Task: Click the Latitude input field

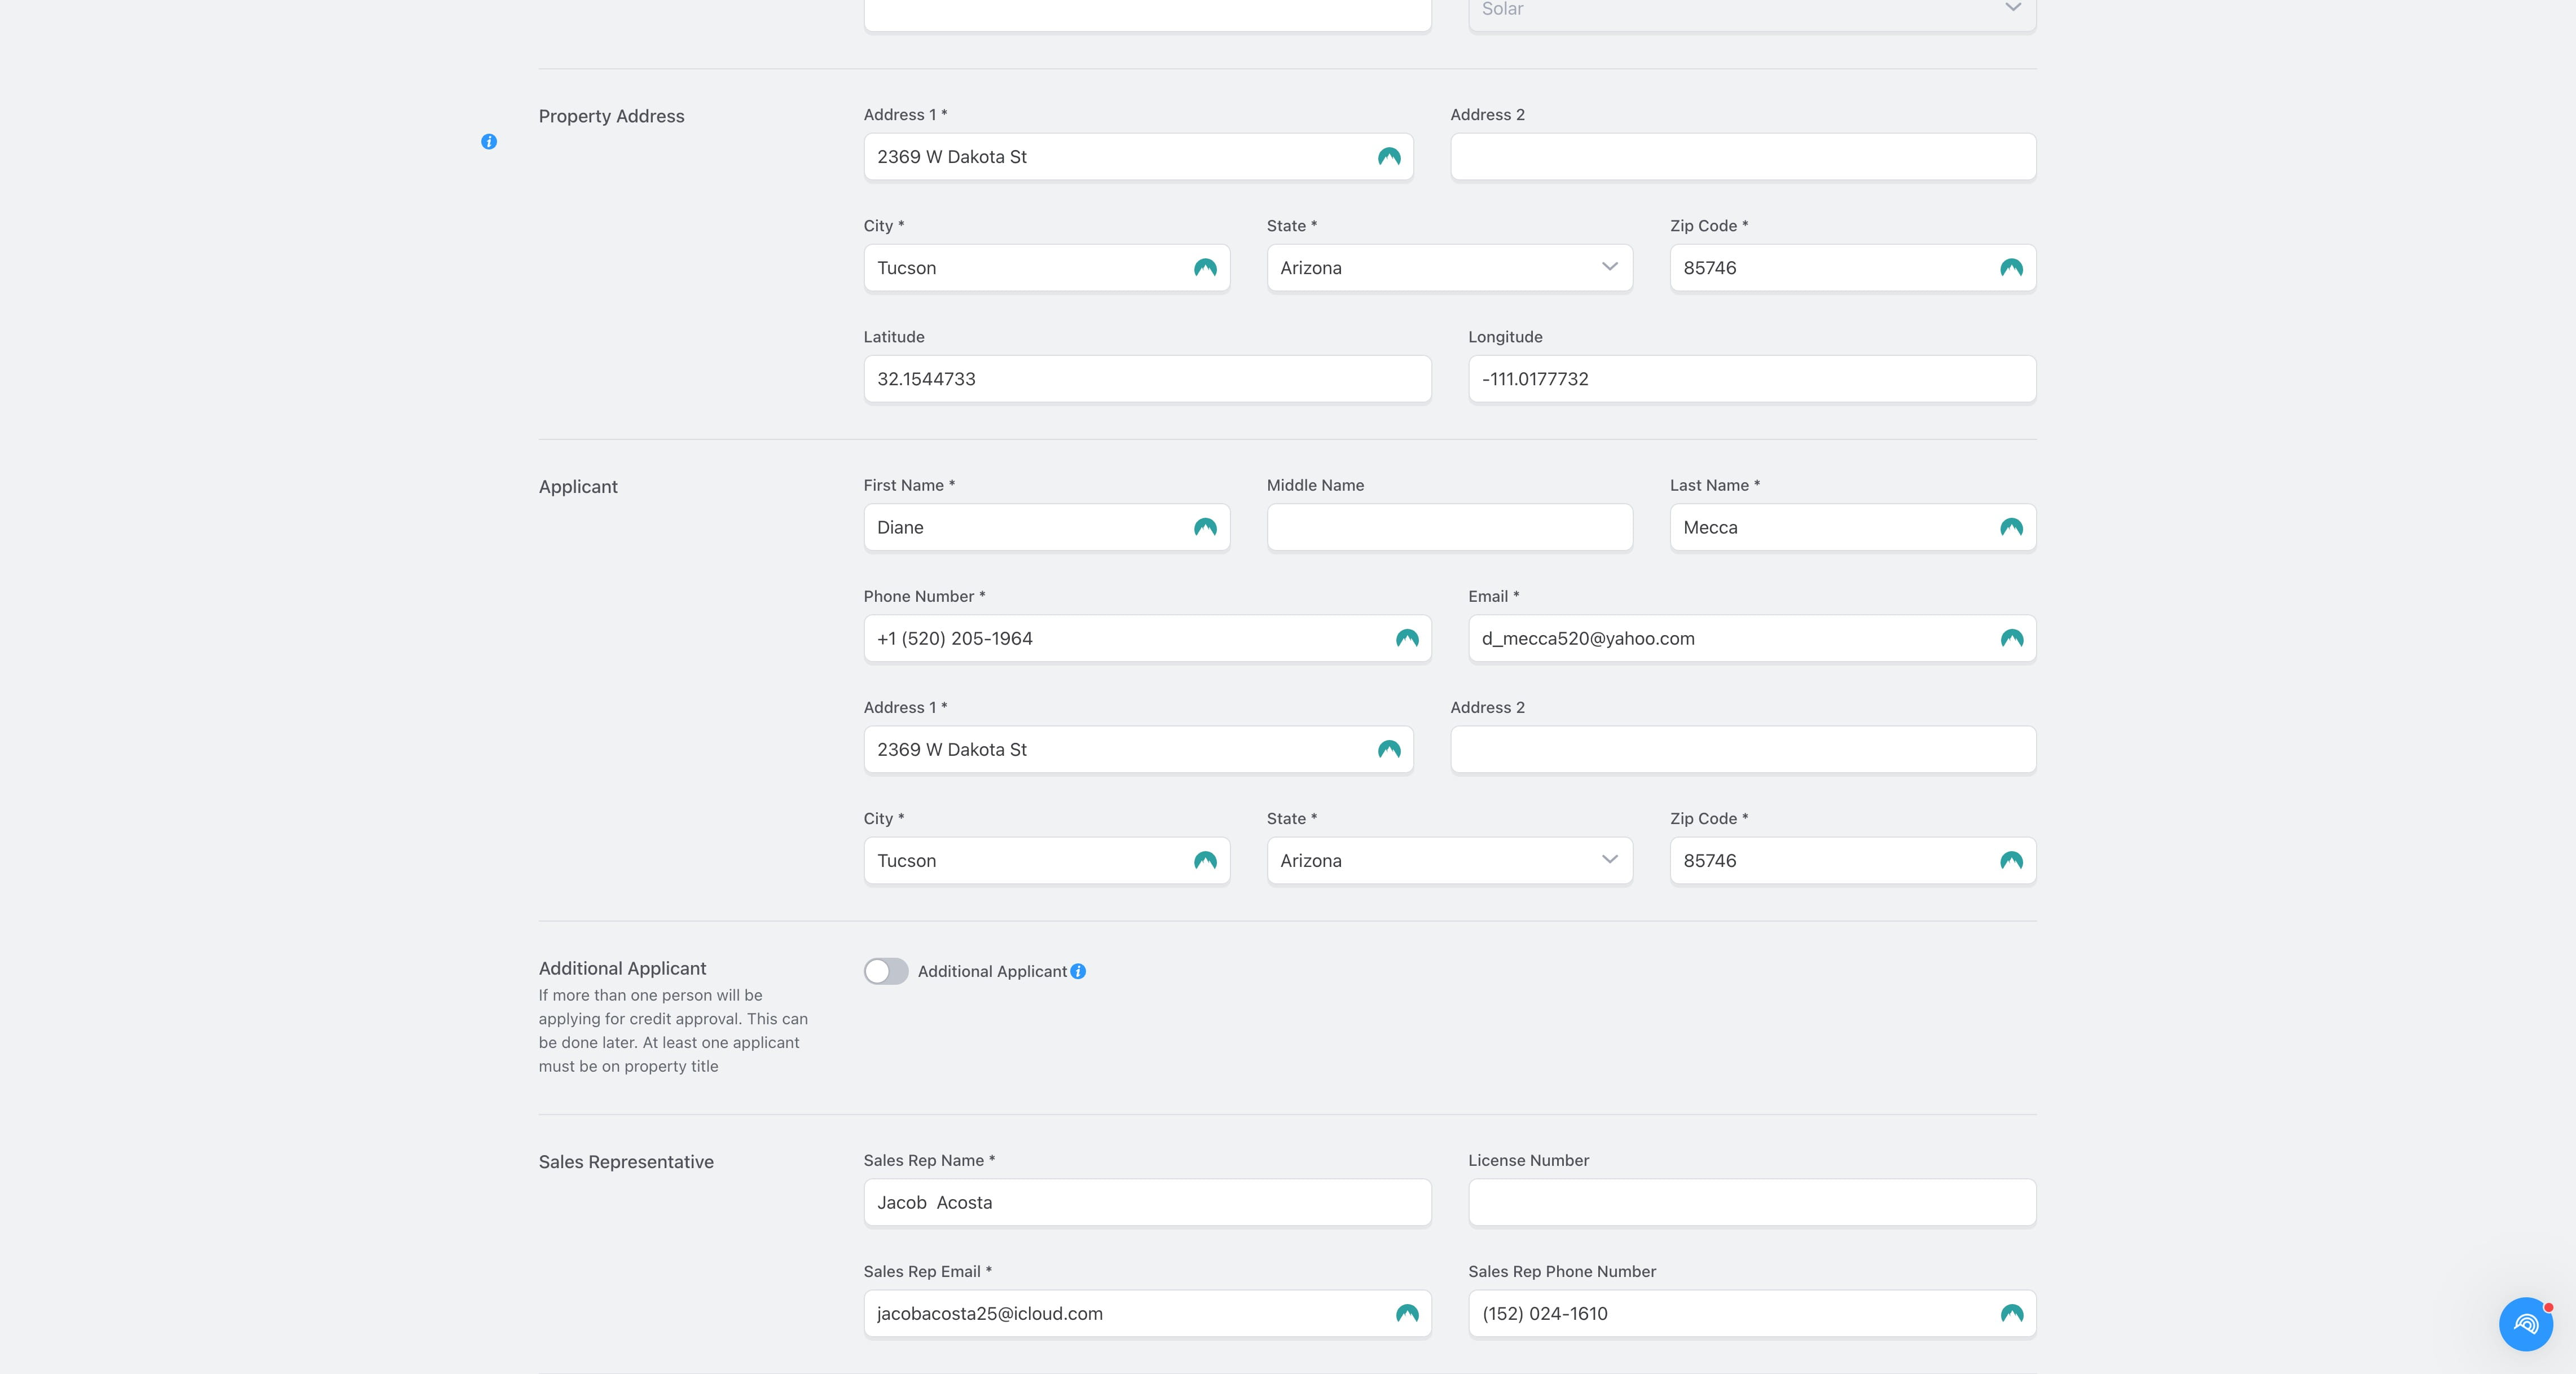Action: pos(1147,379)
